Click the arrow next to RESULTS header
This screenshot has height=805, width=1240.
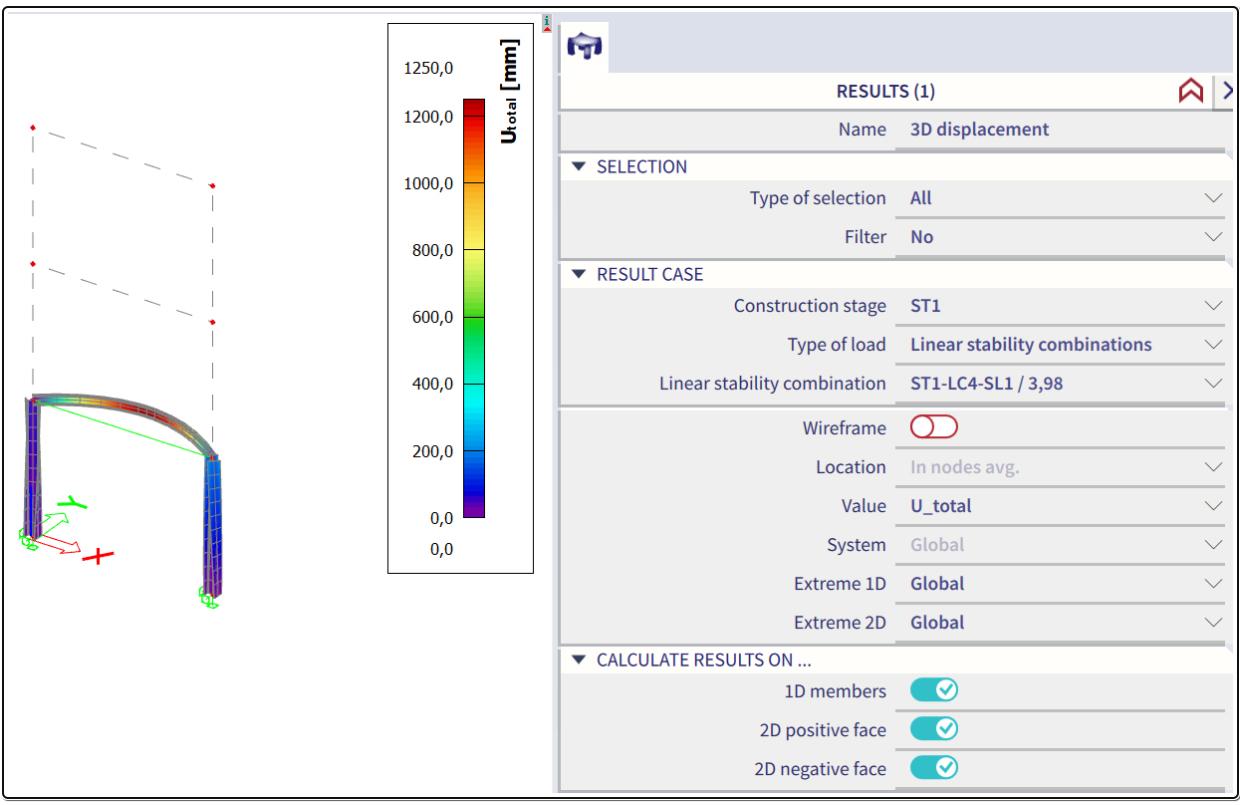pos(1226,92)
